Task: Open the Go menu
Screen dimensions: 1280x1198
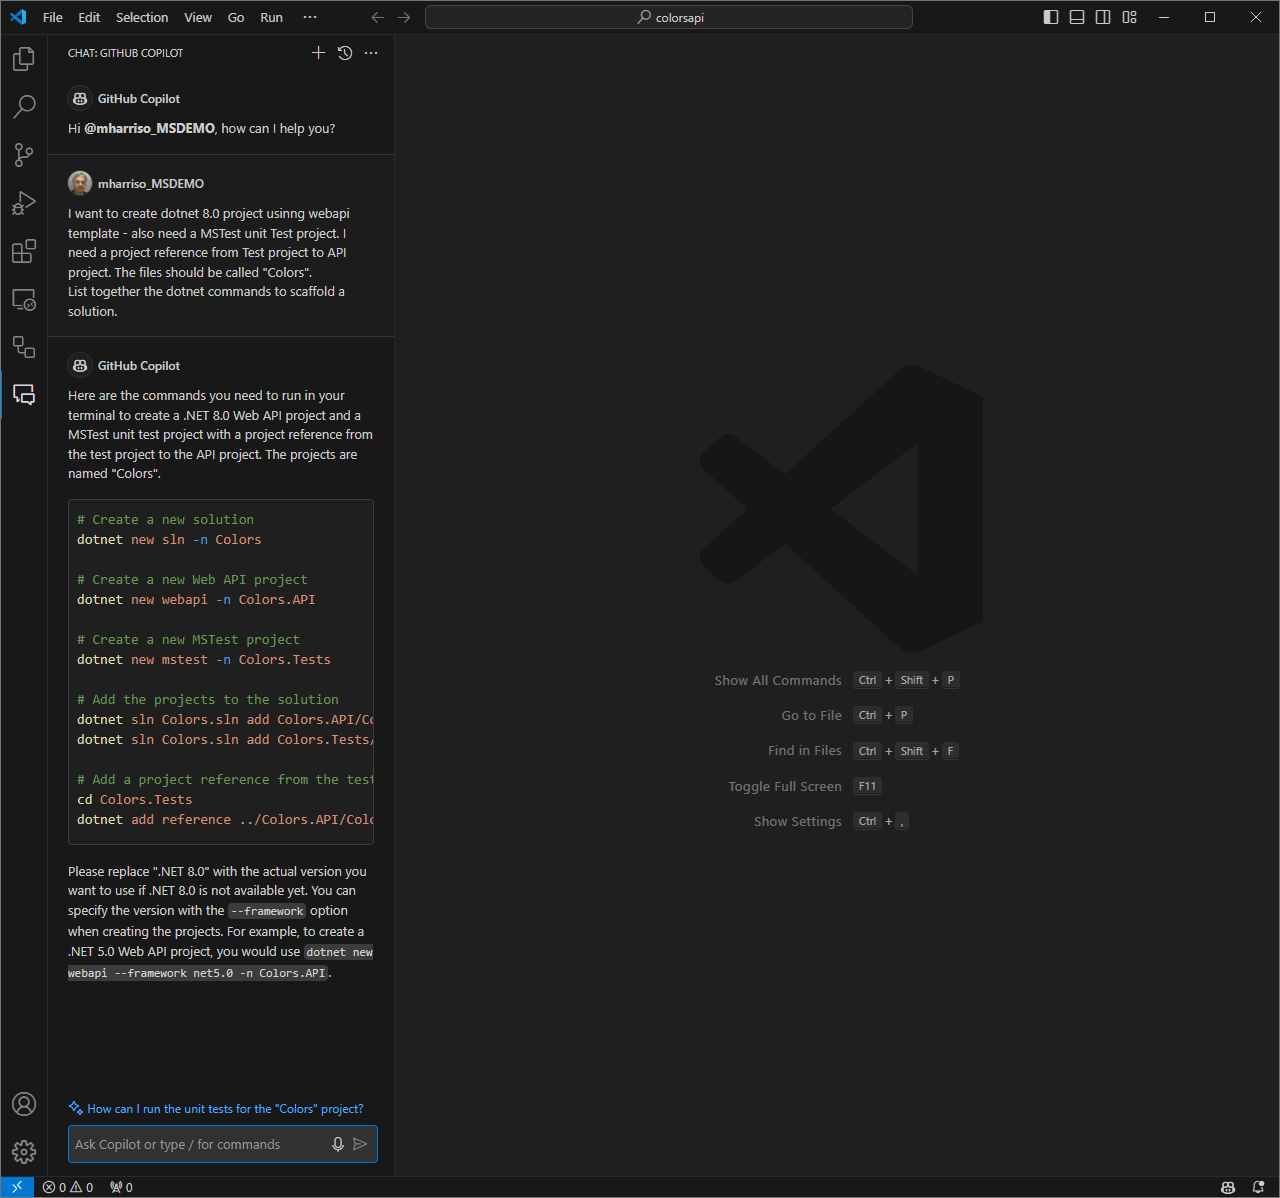Action: [236, 17]
